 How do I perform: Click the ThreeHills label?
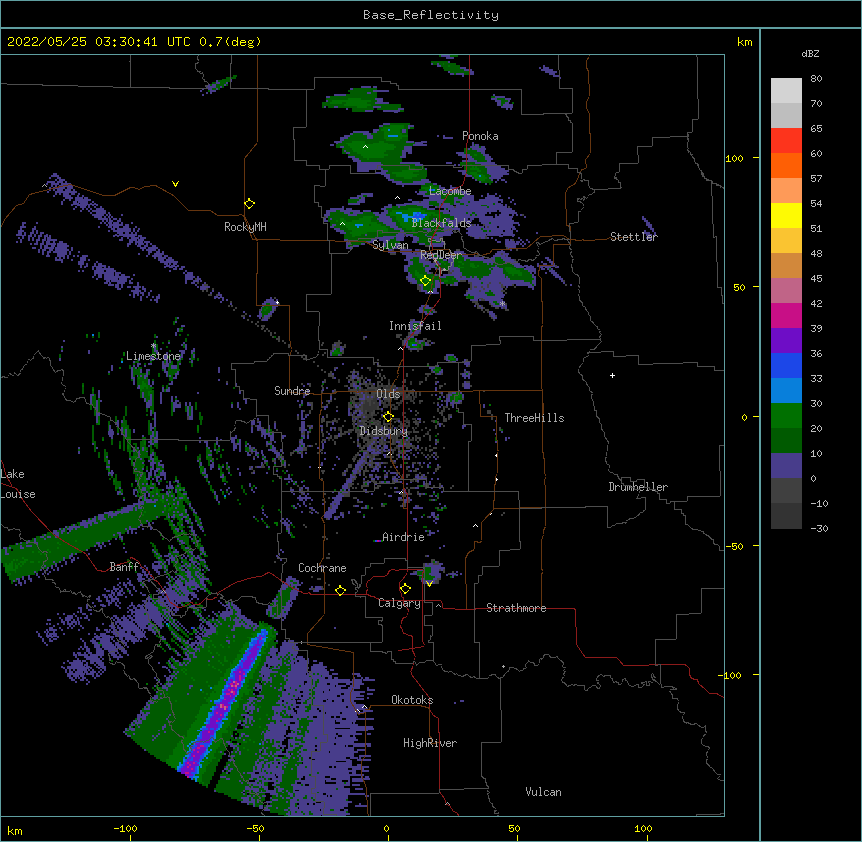(x=534, y=418)
